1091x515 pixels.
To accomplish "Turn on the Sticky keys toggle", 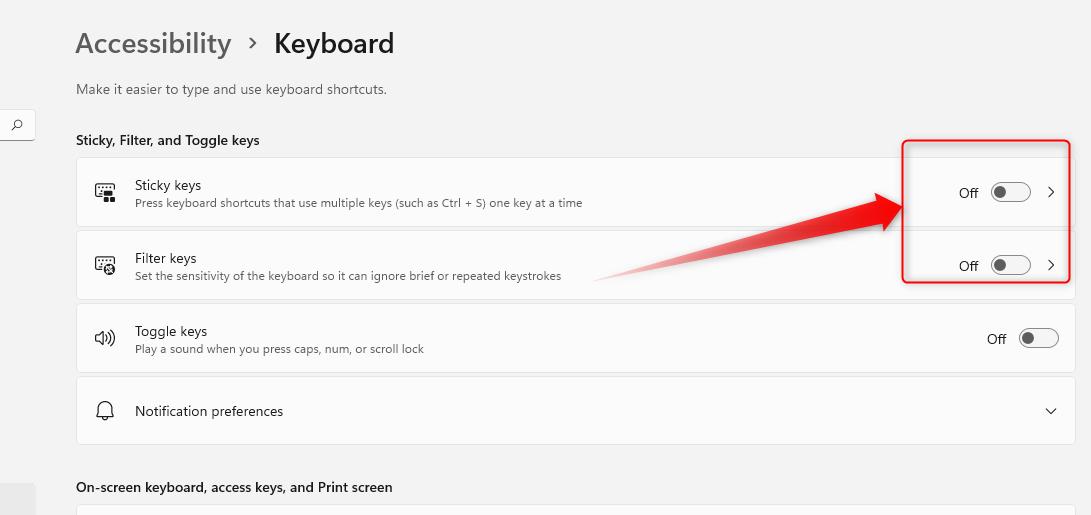I will 1010,192.
